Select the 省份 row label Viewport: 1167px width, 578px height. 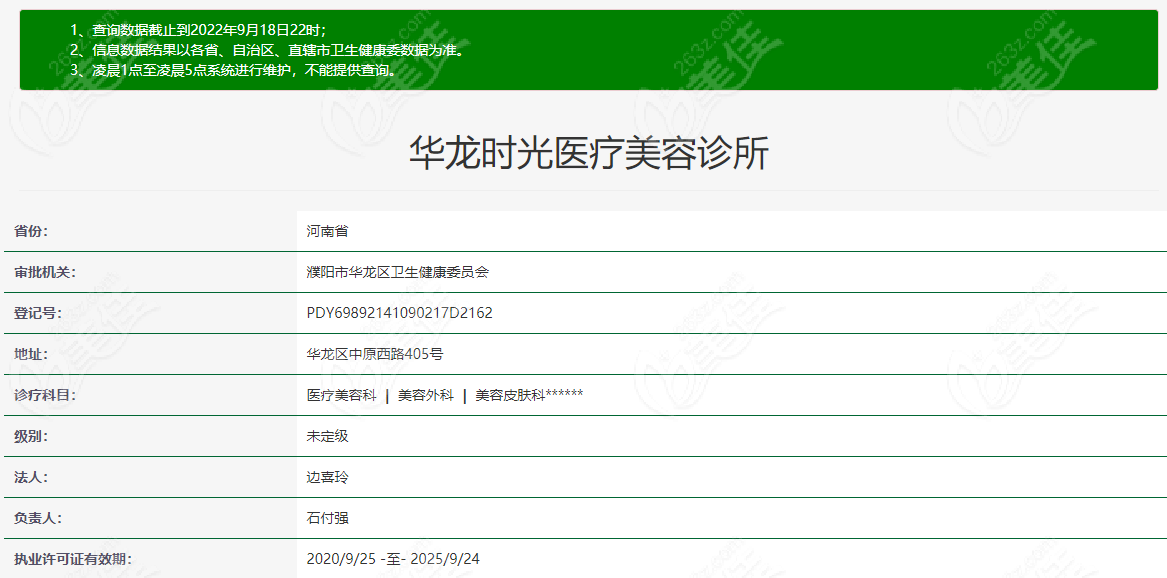point(31,231)
